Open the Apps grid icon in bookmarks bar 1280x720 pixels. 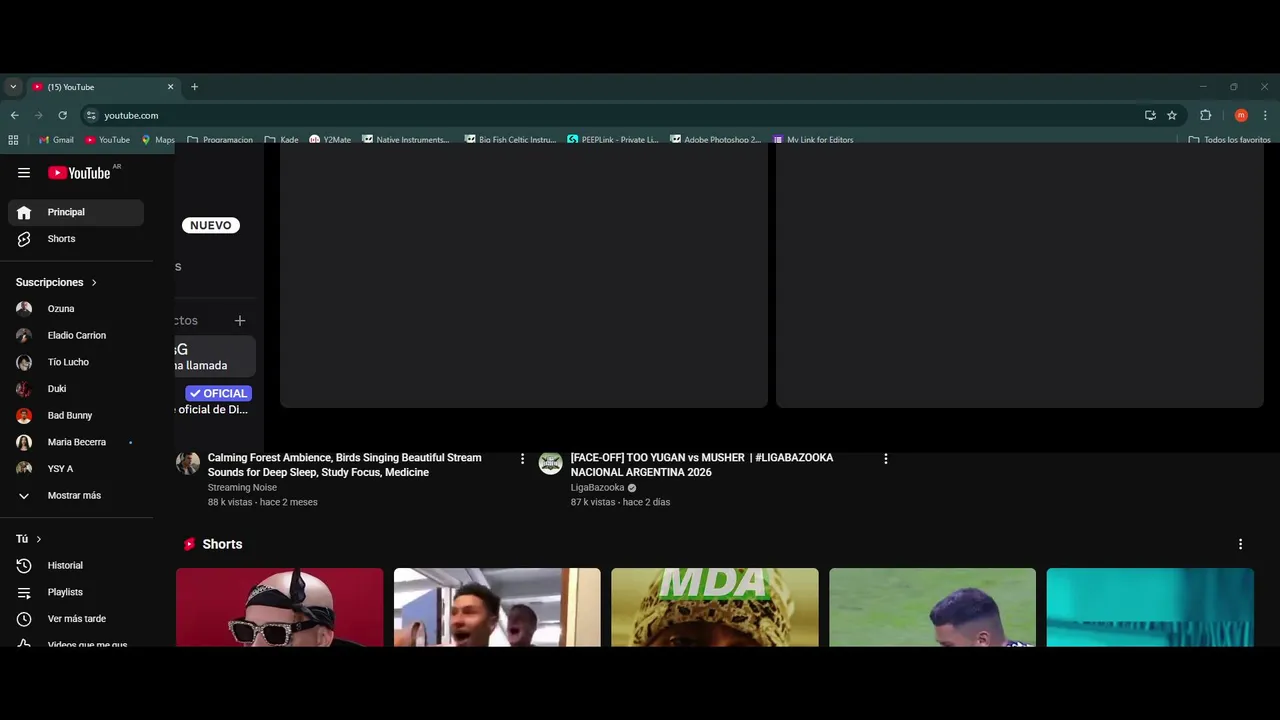click(x=13, y=140)
